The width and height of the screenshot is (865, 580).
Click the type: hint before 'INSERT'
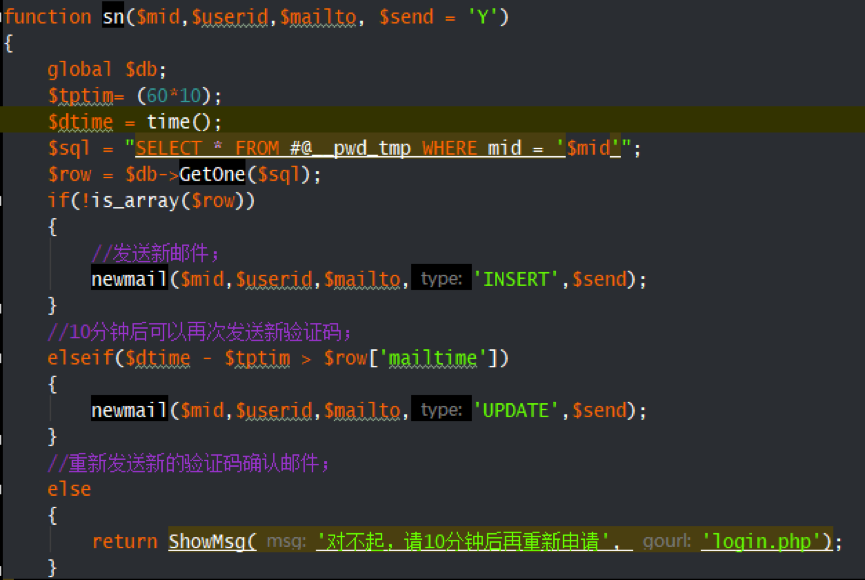441,280
